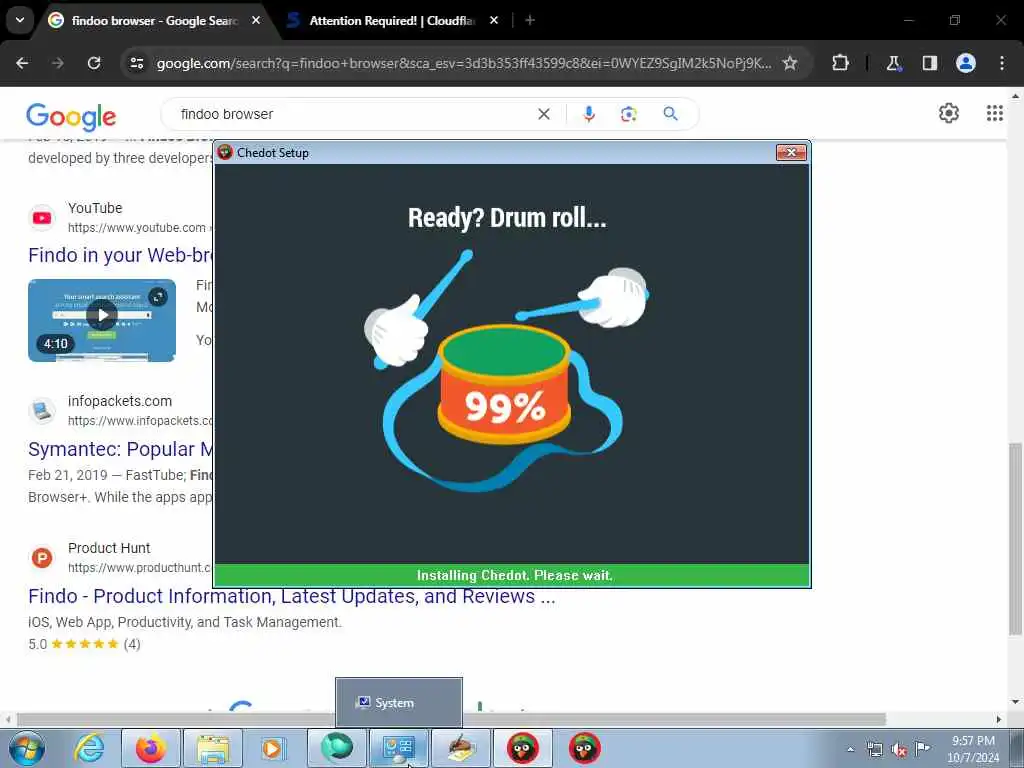Open the Chrome Labs flask icon
The height and width of the screenshot is (768, 1024).
(x=893, y=63)
